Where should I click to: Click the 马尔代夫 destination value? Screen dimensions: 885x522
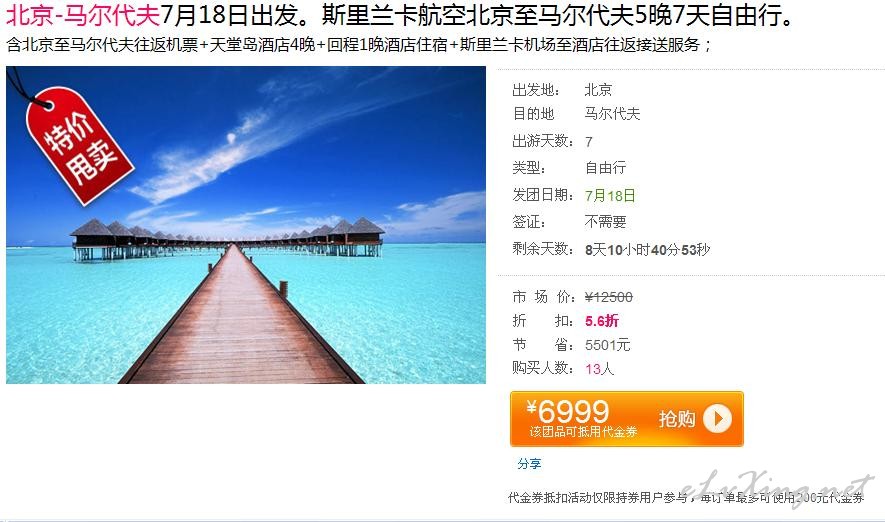click(x=612, y=114)
